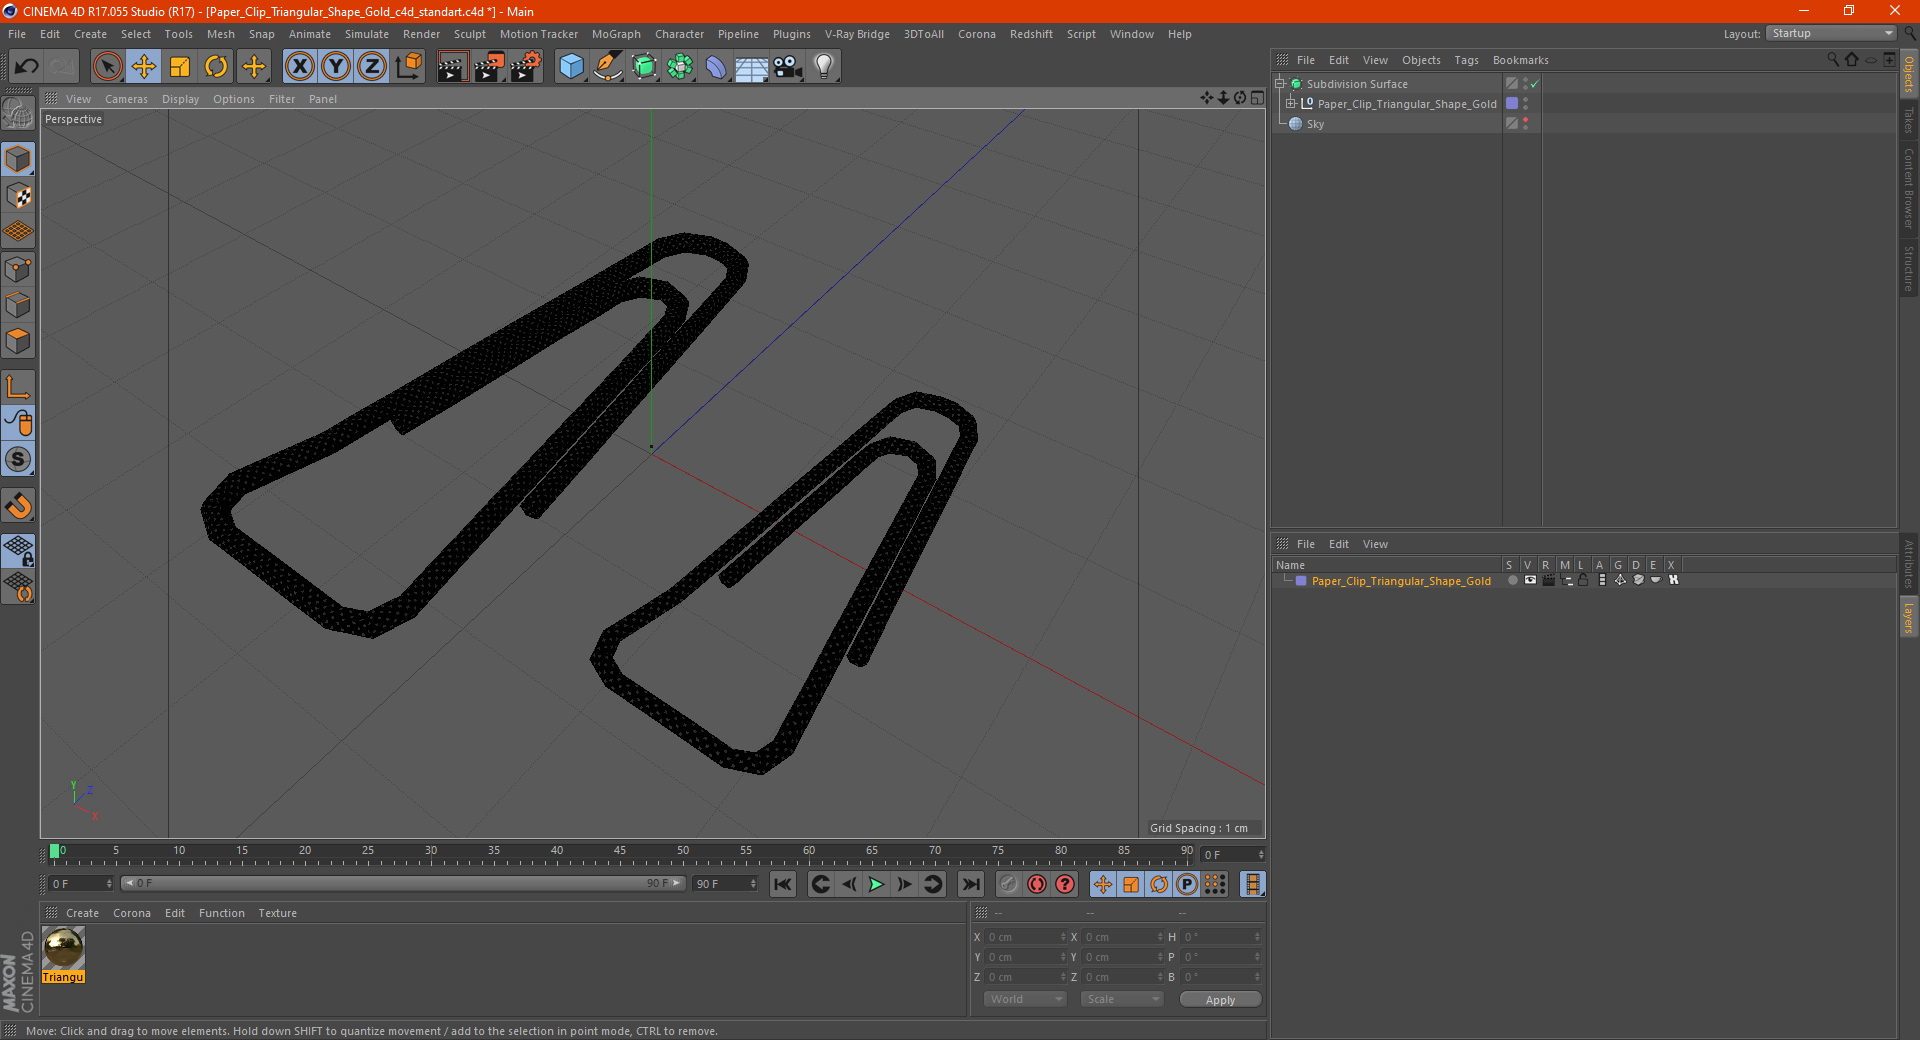Viewport: 1920px width, 1040px height.
Task: Switch to Edges mode
Action: pos(18,305)
